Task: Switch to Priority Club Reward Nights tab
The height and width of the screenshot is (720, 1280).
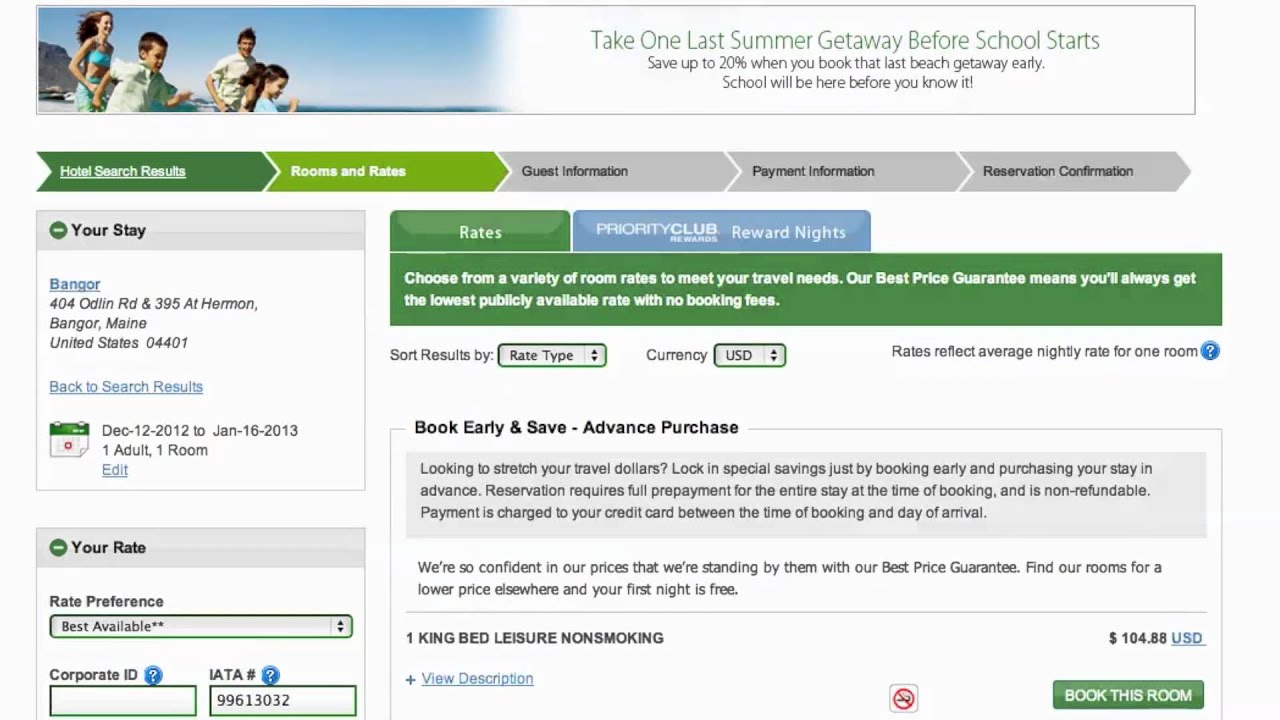Action: 721,232
